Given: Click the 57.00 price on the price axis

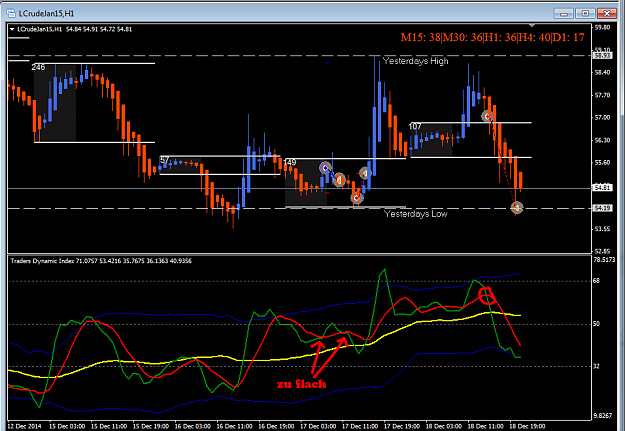Looking at the screenshot, I should point(602,118).
